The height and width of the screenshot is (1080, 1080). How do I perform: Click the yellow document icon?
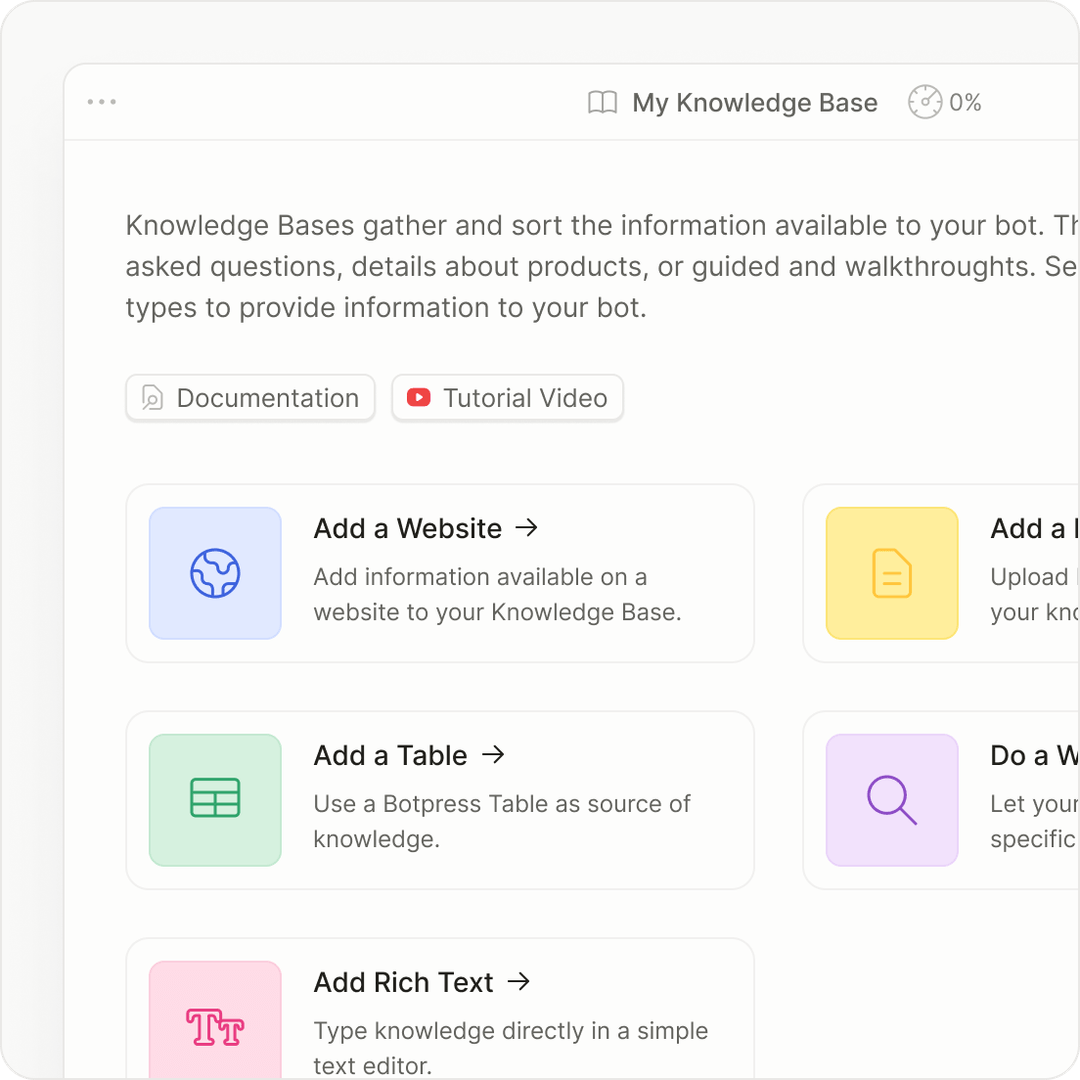891,573
